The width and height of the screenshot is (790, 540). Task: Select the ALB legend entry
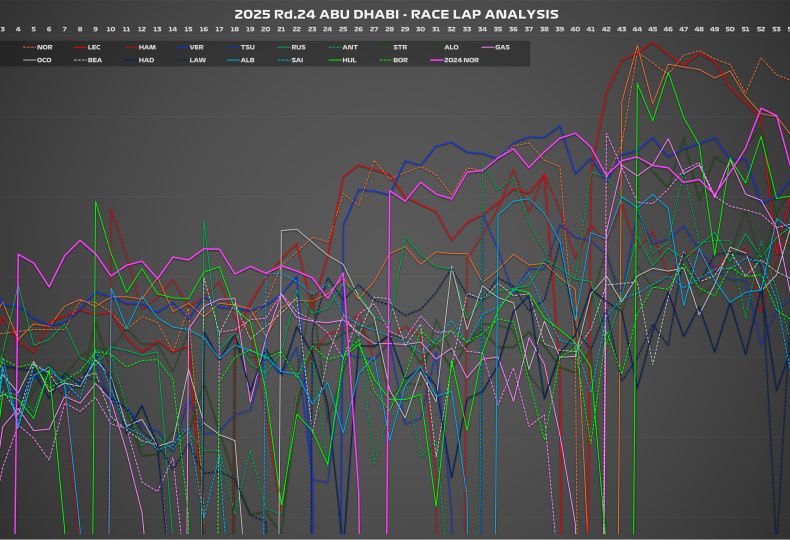247,60
